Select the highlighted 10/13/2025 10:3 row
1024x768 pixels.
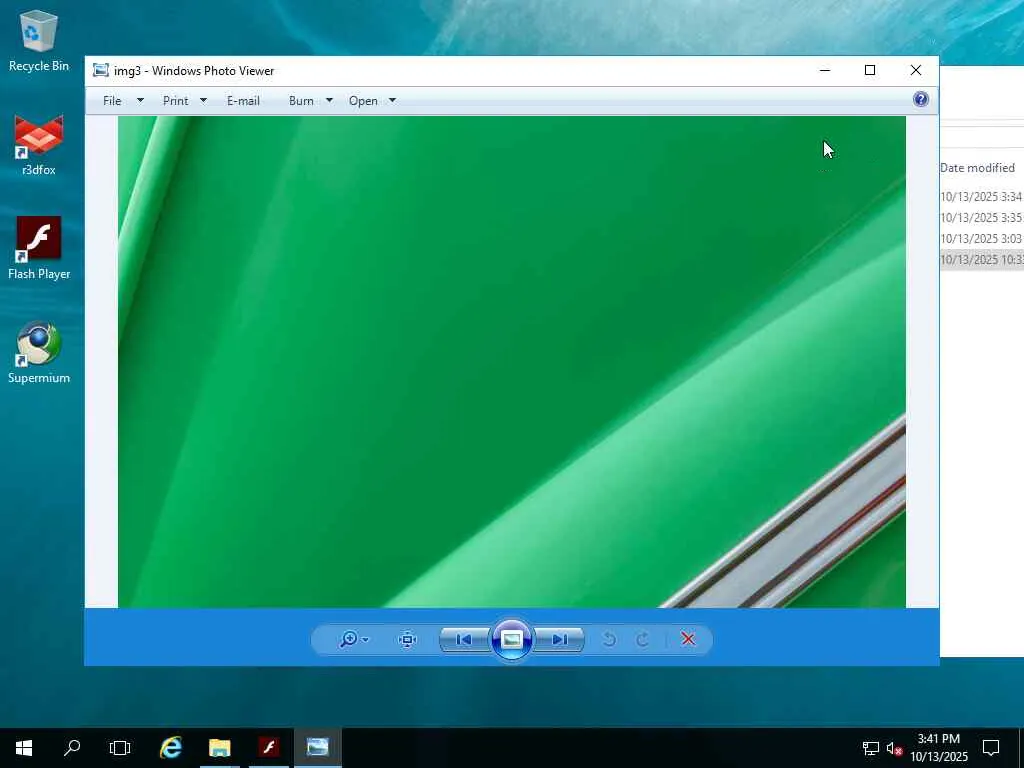982,259
